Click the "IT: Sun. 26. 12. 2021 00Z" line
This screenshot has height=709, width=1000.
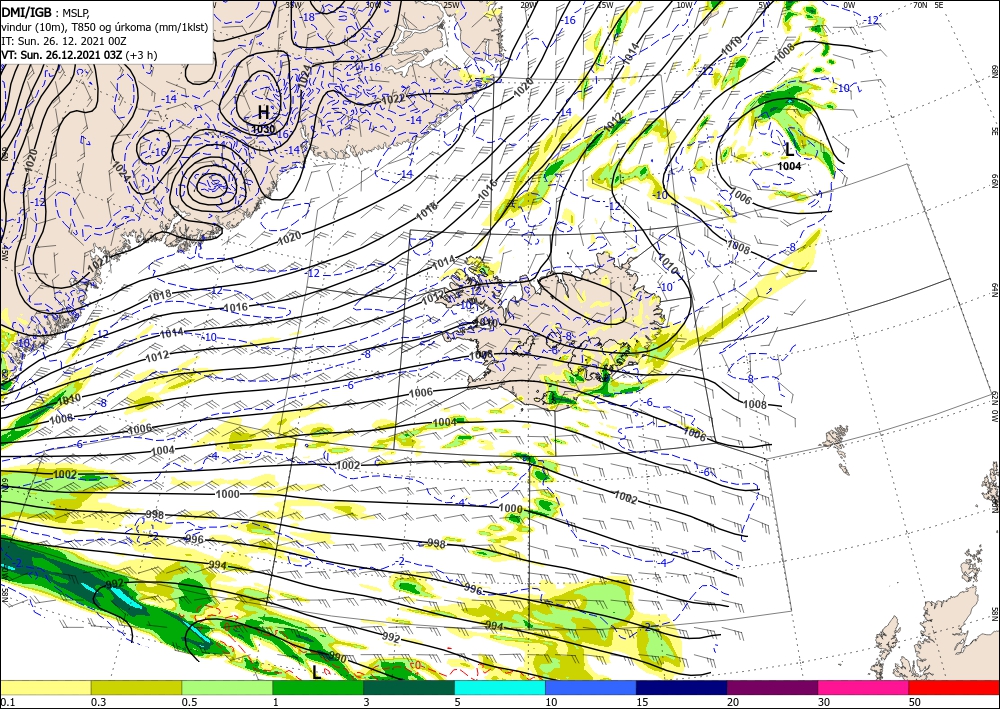[x=64, y=41]
